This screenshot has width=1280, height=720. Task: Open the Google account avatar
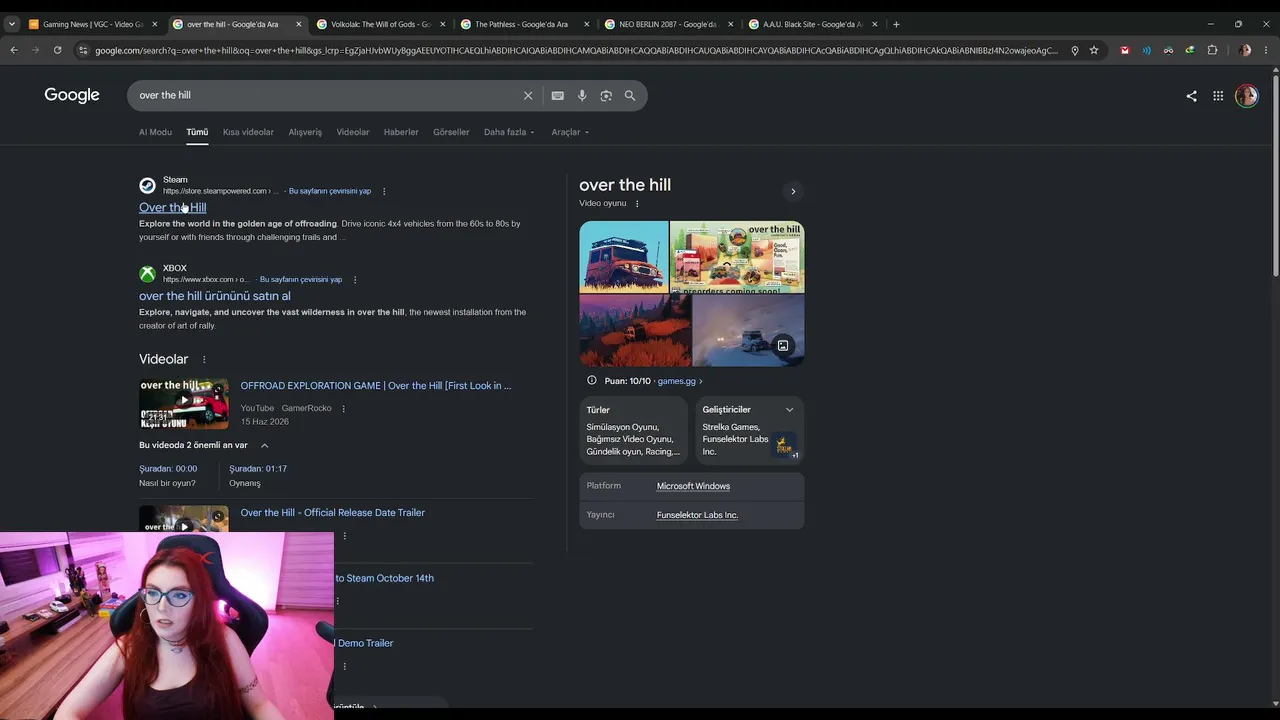pyautogui.click(x=1246, y=96)
